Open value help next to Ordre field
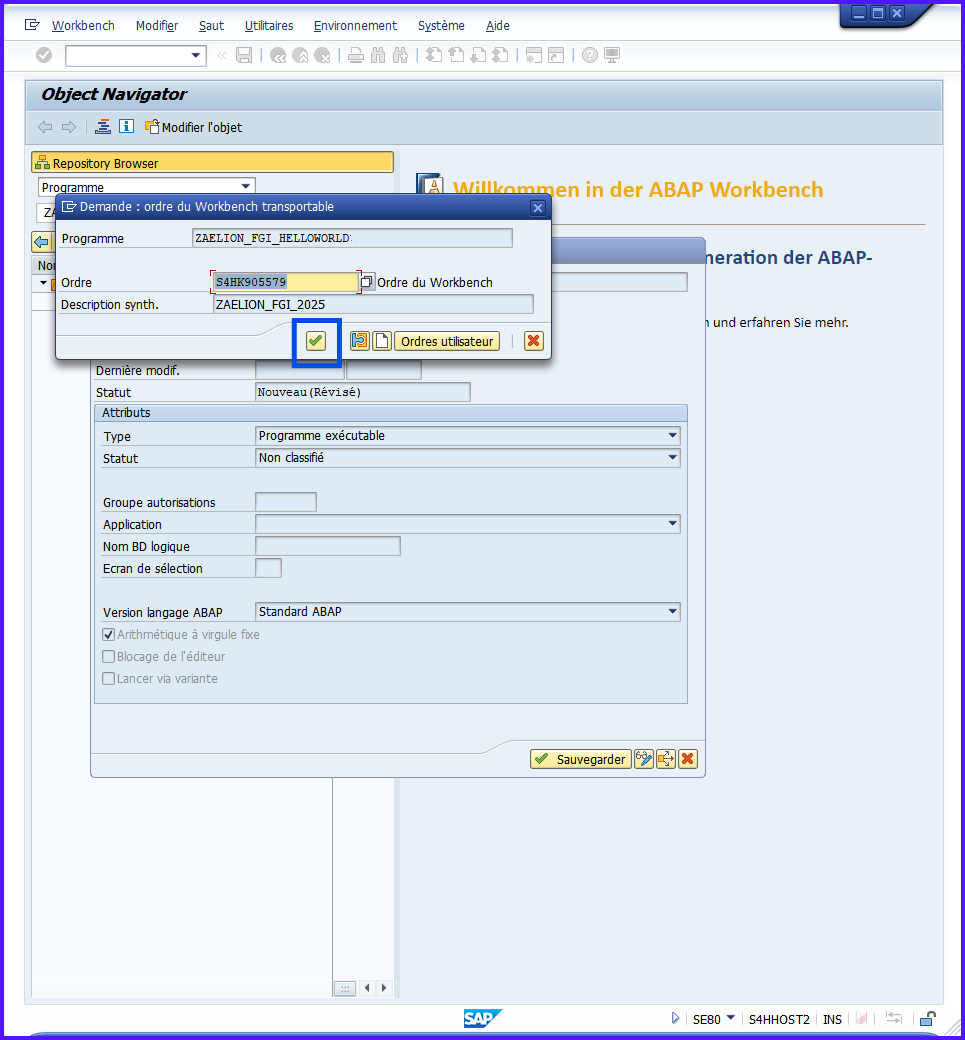This screenshot has width=965, height=1040. tap(367, 283)
